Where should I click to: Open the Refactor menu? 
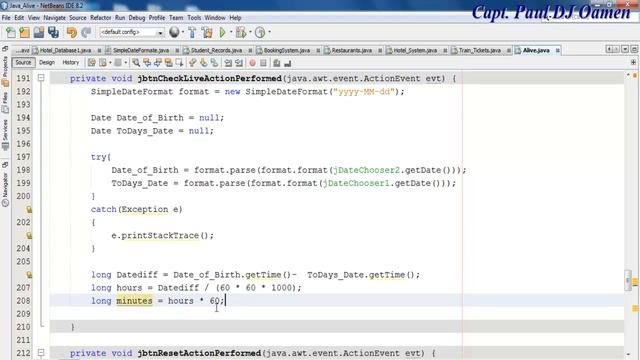100,18
